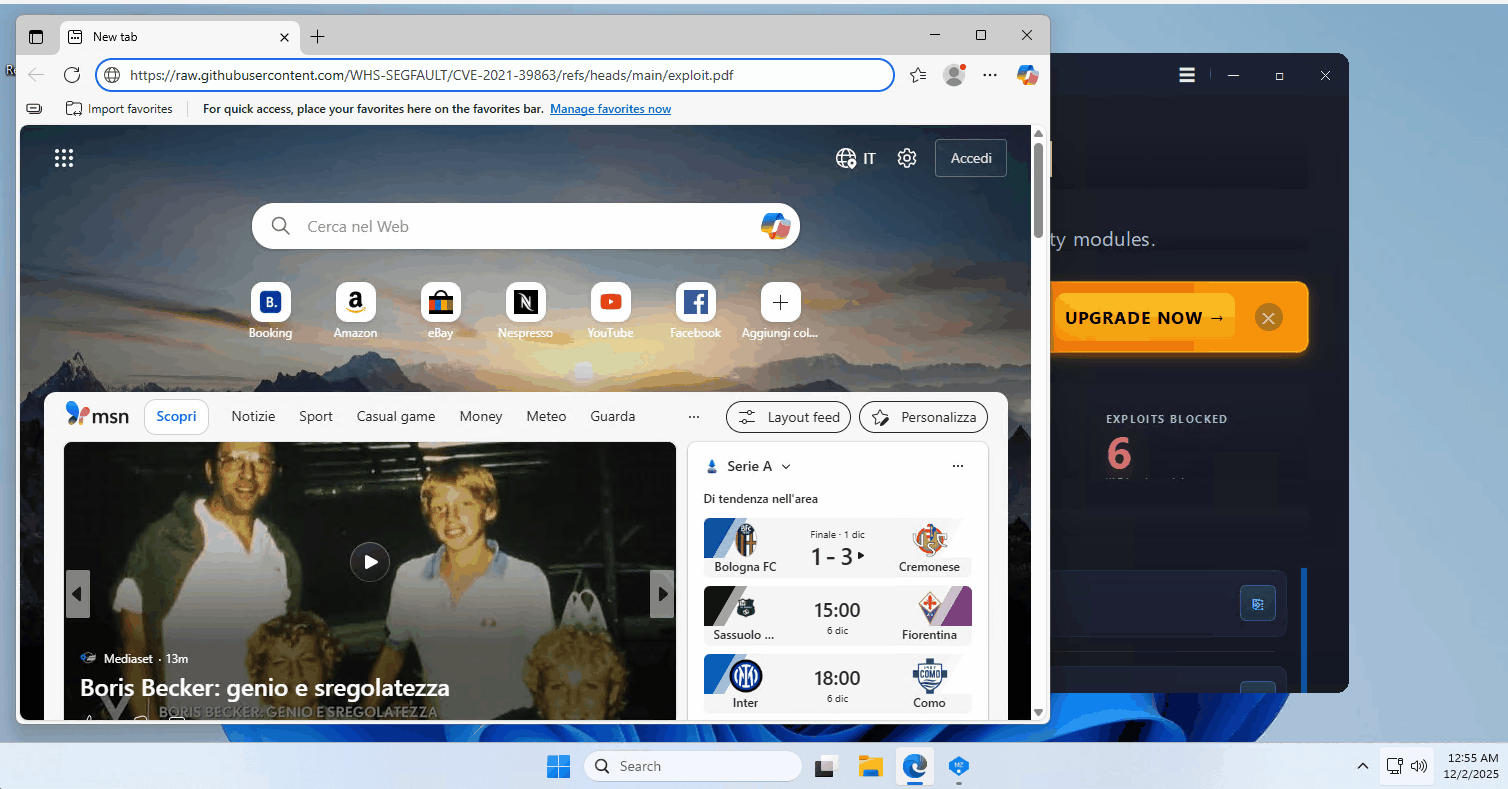The height and width of the screenshot is (789, 1508).
Task: Open File Explorer from the taskbar
Action: coord(871,767)
